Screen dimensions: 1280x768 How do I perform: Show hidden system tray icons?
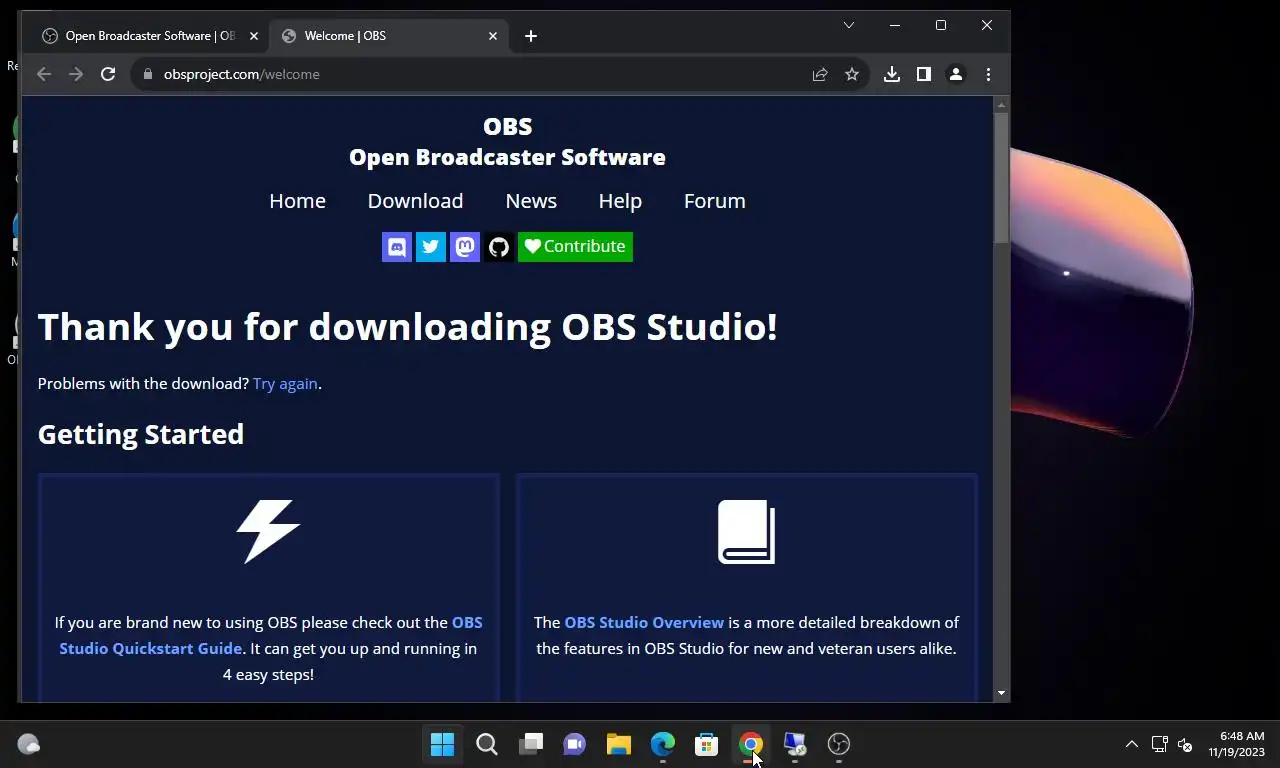point(1132,744)
